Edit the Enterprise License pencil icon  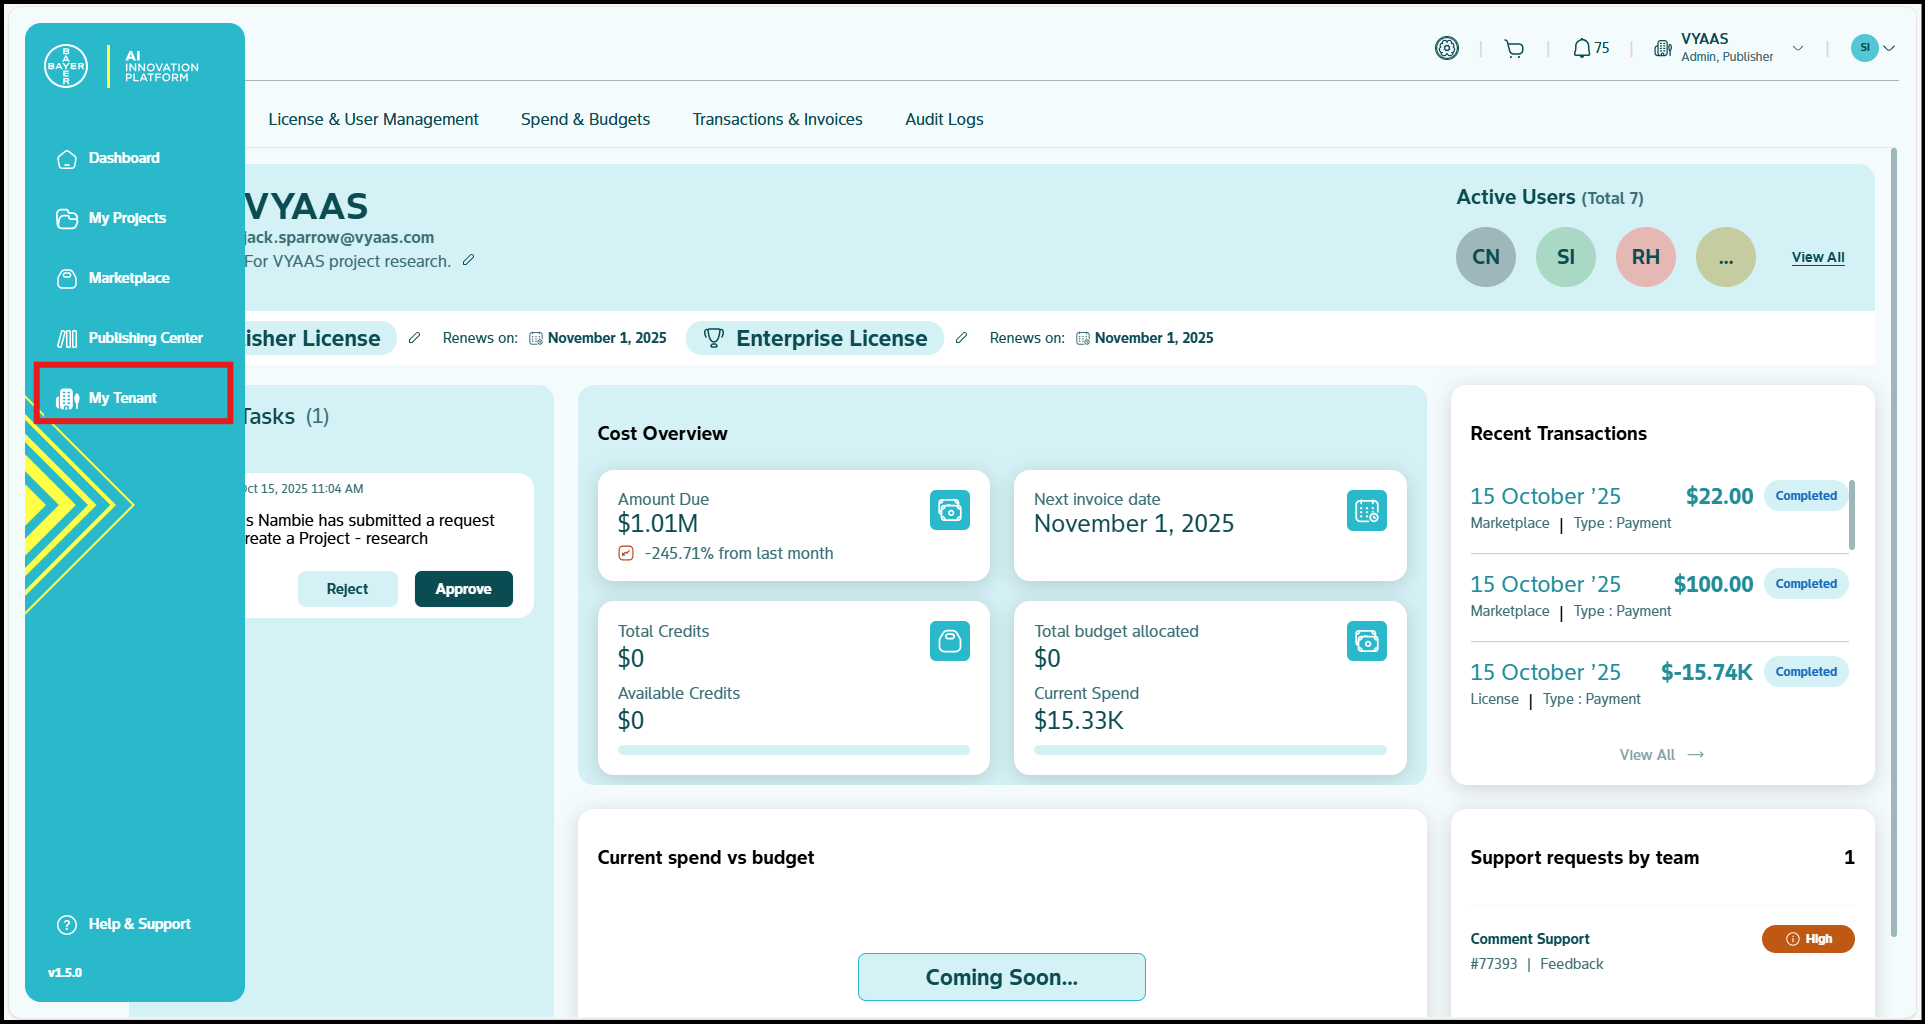(961, 338)
